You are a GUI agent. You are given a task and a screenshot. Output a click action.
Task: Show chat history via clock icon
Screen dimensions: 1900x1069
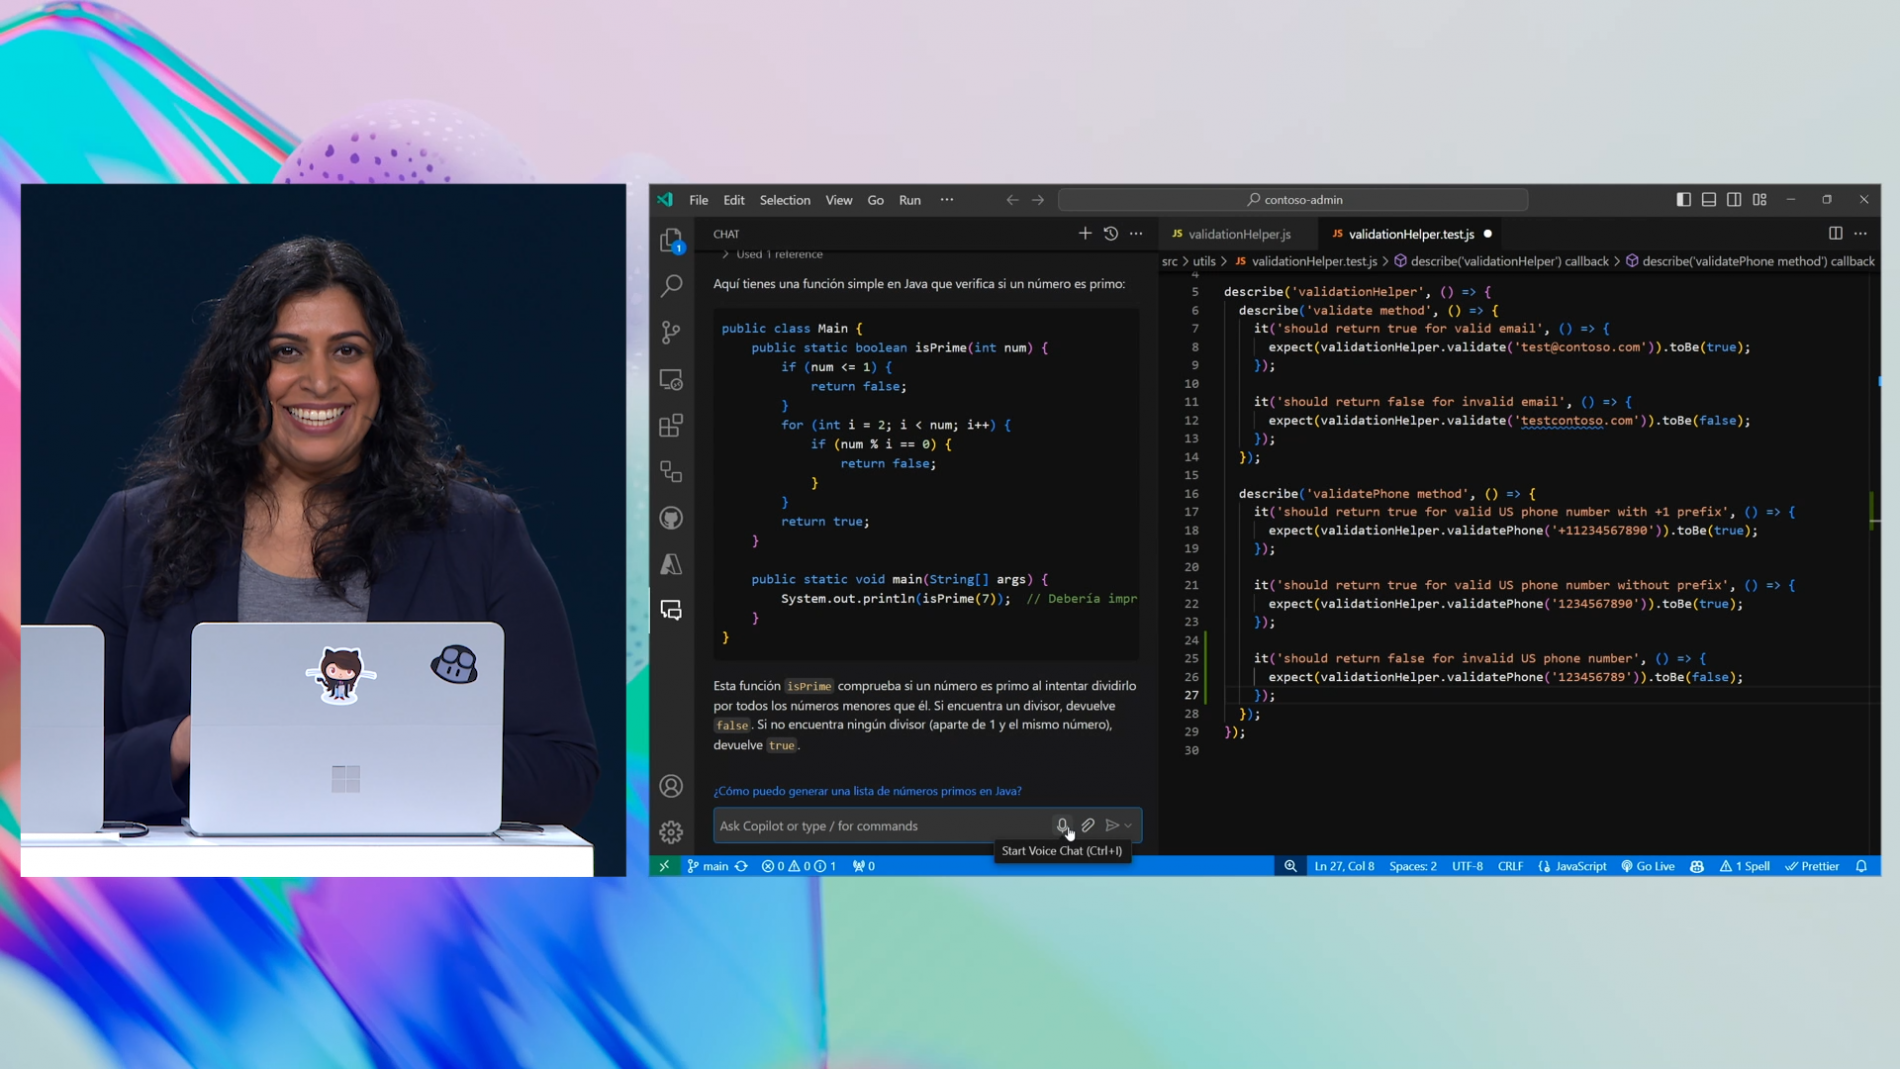1111,234
